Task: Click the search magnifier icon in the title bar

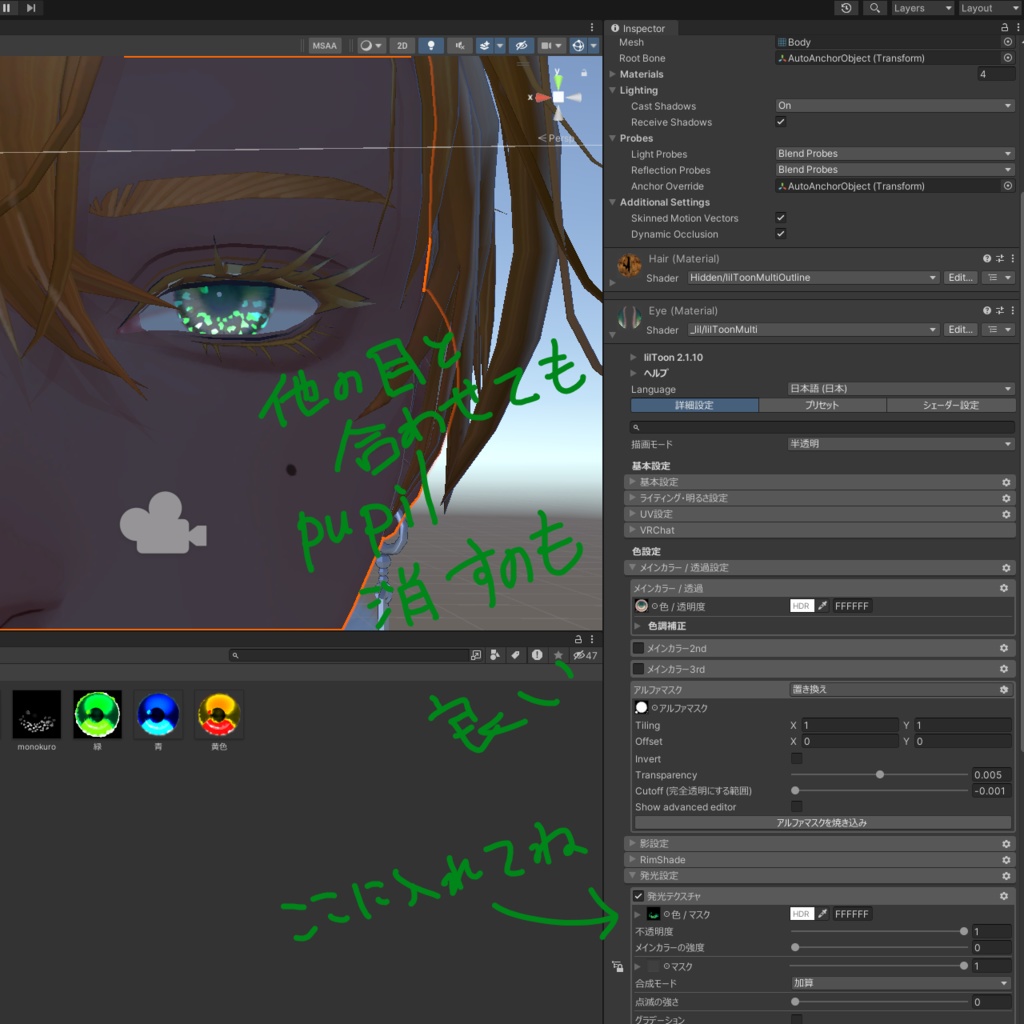Action: pyautogui.click(x=875, y=8)
